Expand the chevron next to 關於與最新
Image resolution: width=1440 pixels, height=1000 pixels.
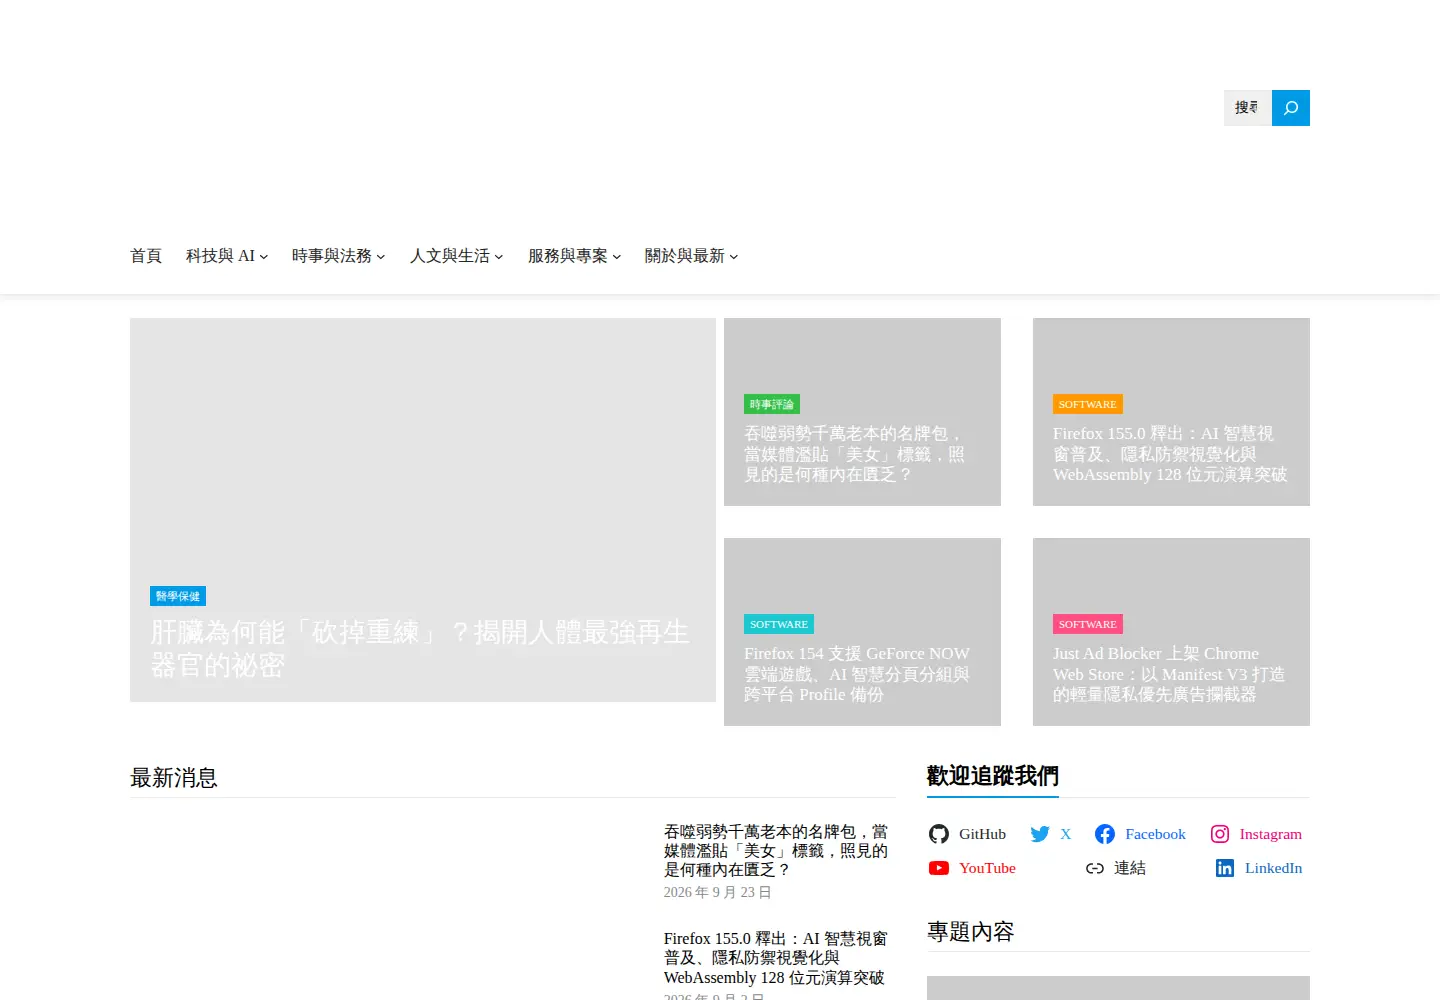coord(734,257)
